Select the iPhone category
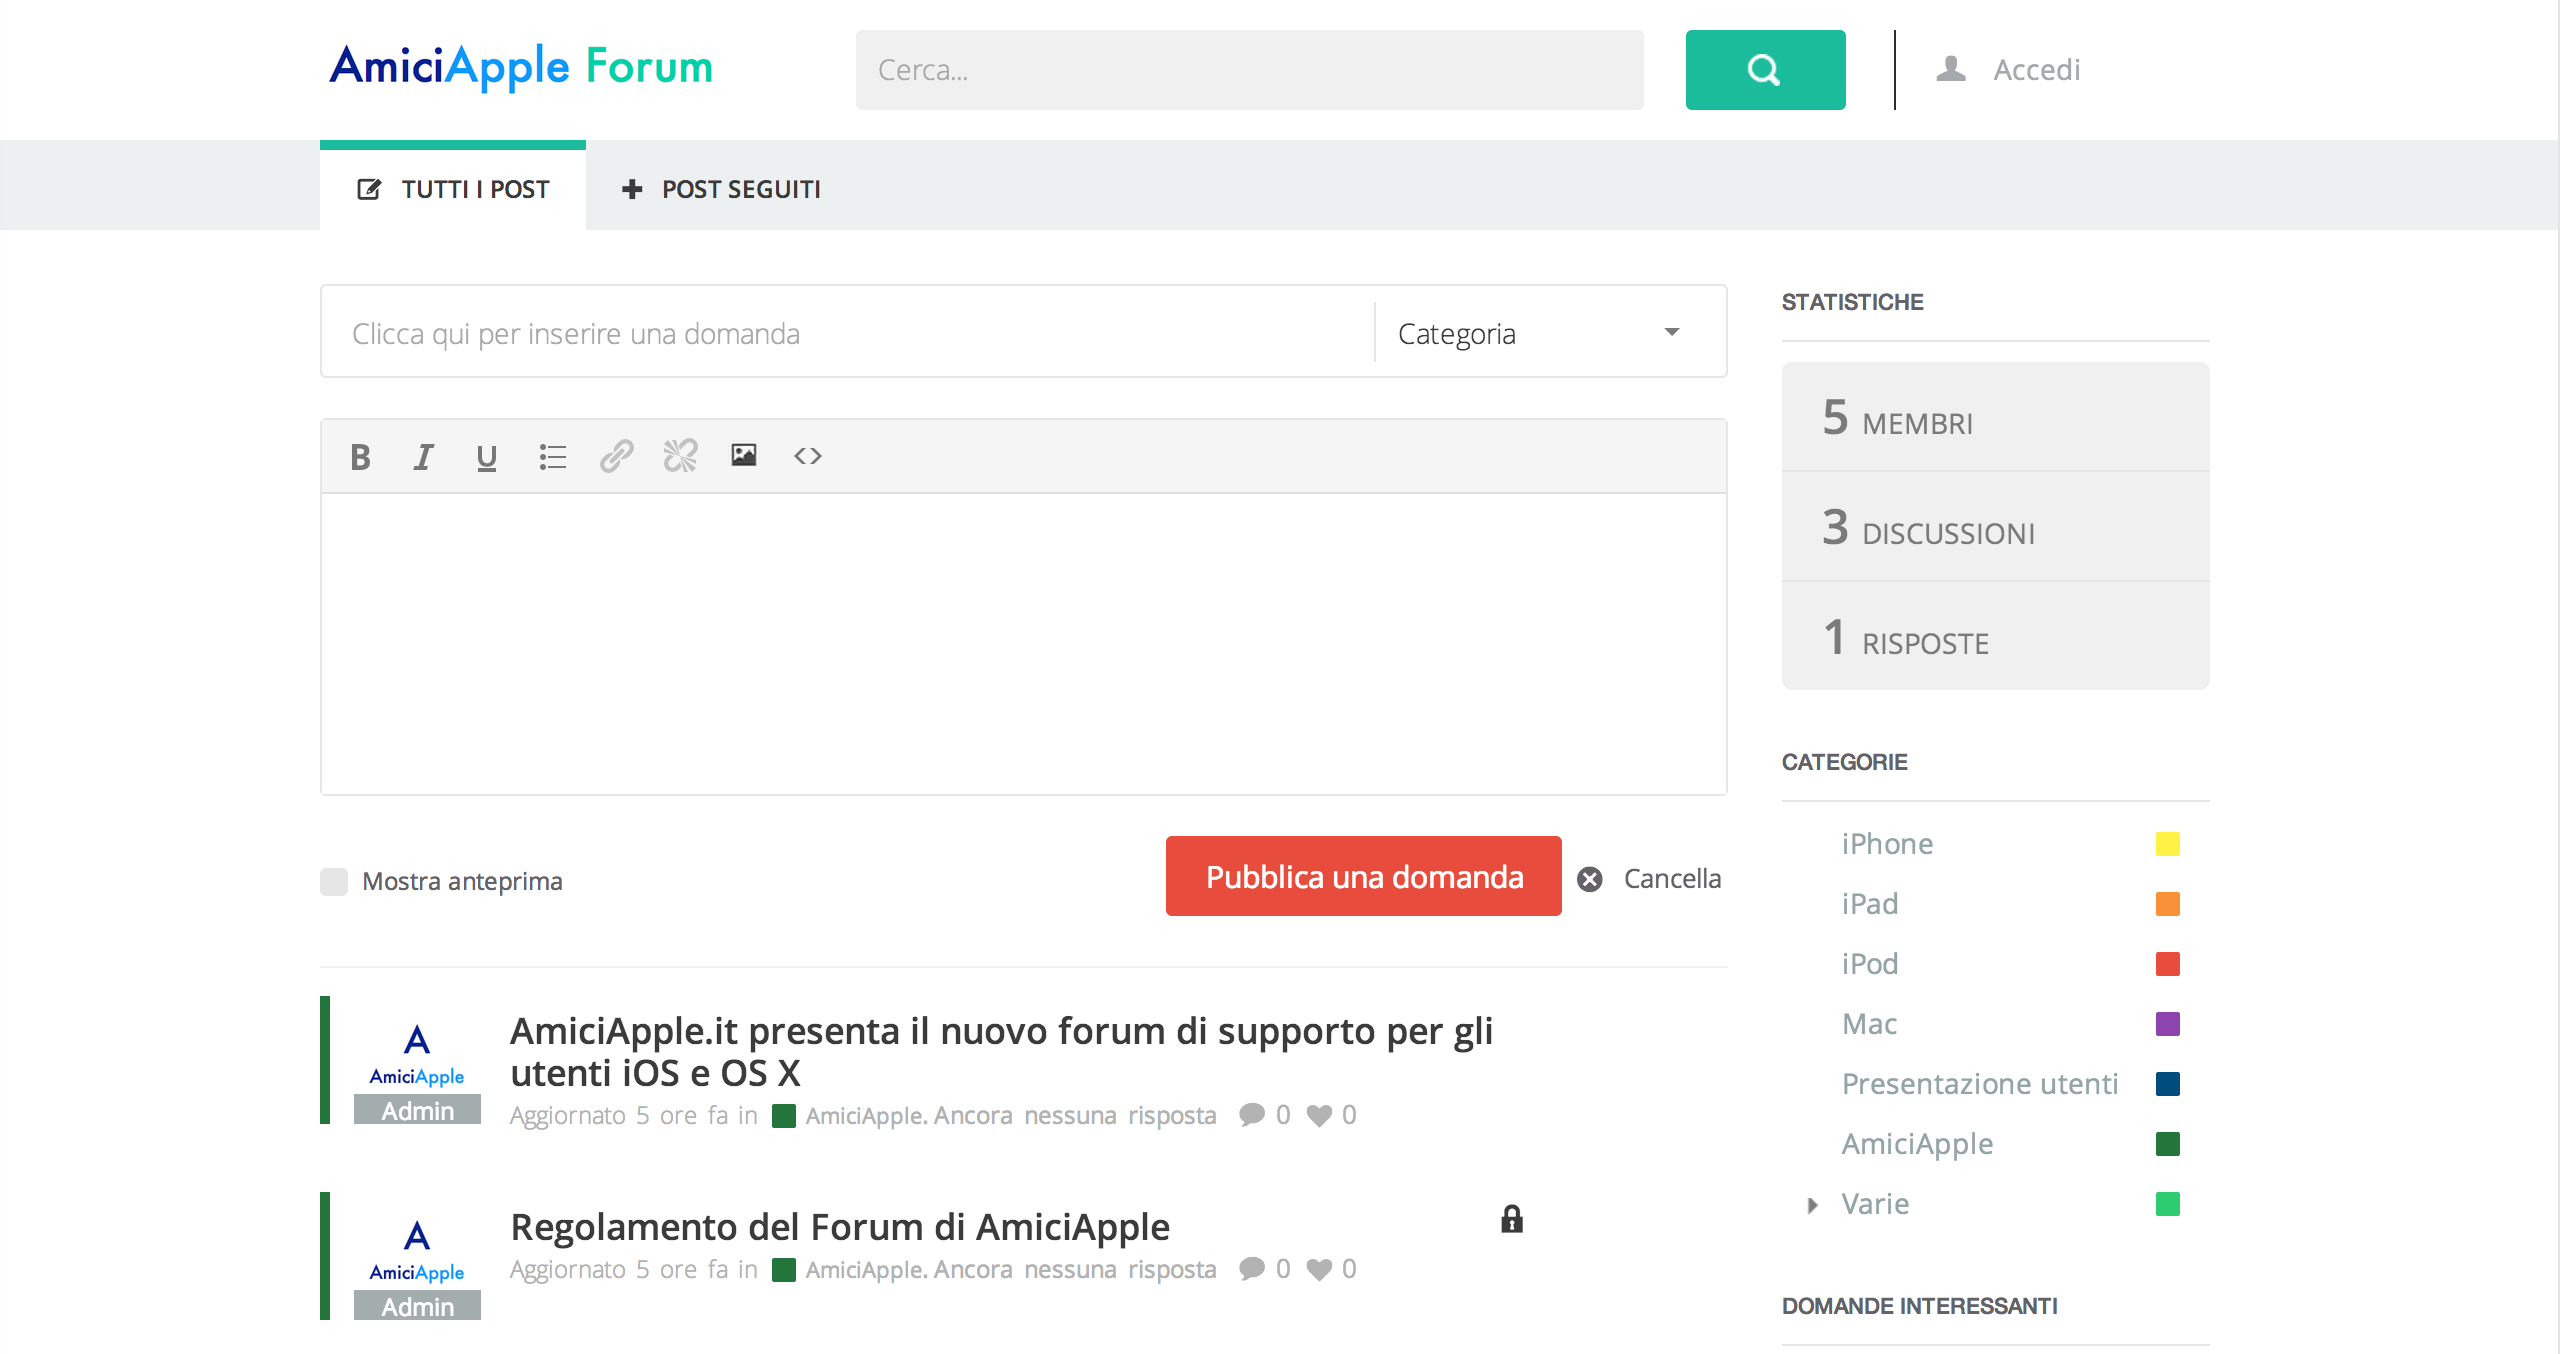This screenshot has height=1354, width=2560. pos(1887,844)
